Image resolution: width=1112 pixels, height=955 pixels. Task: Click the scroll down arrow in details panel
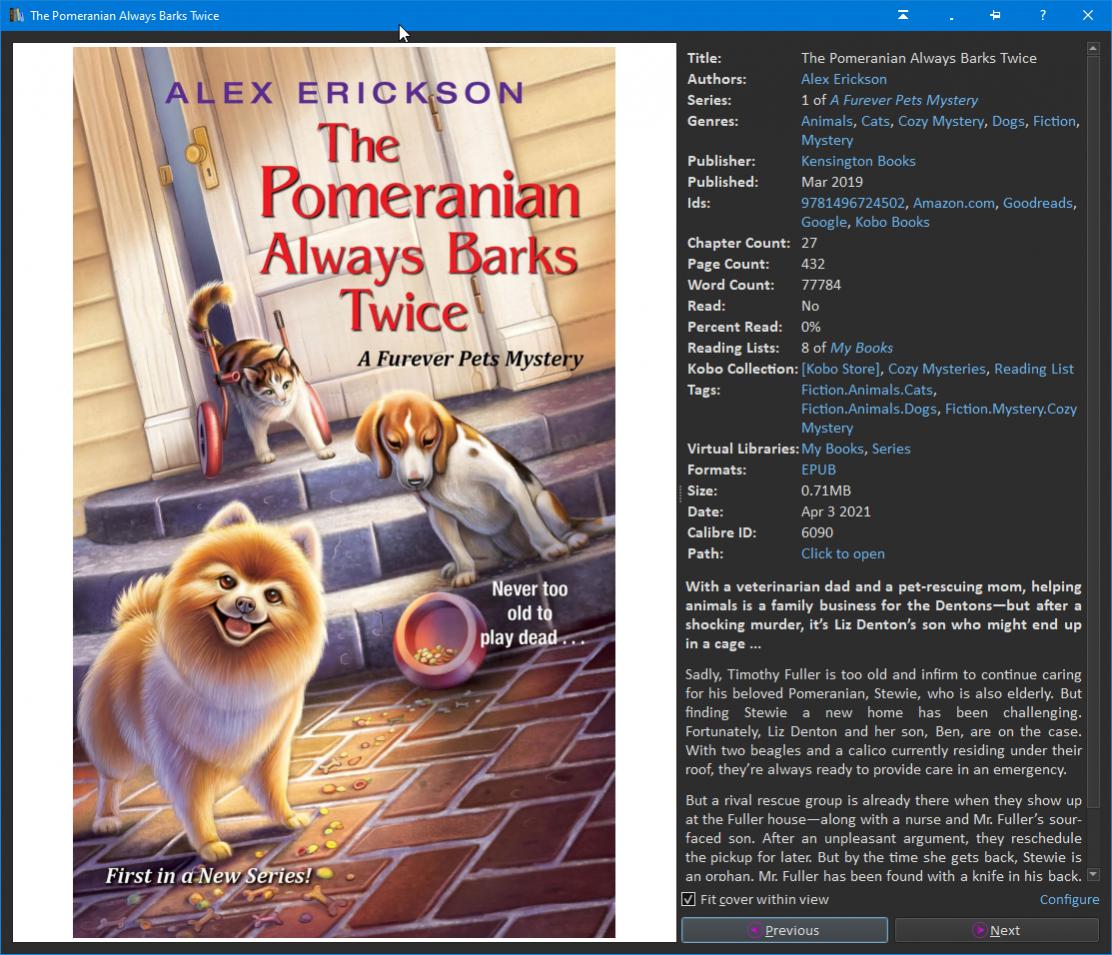tap(1092, 875)
